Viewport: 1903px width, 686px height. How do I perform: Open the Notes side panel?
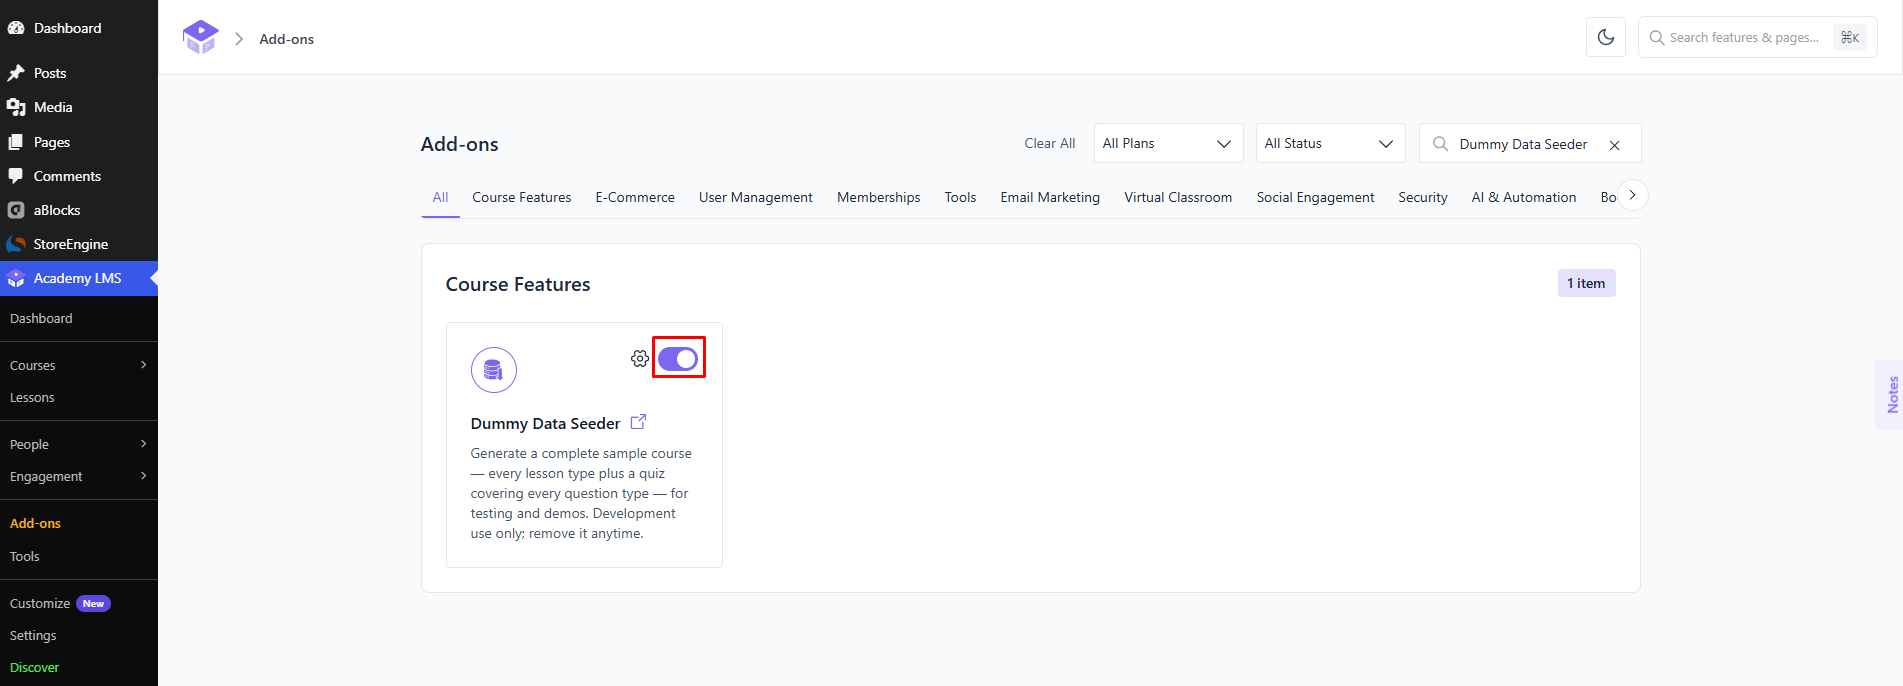(1890, 394)
